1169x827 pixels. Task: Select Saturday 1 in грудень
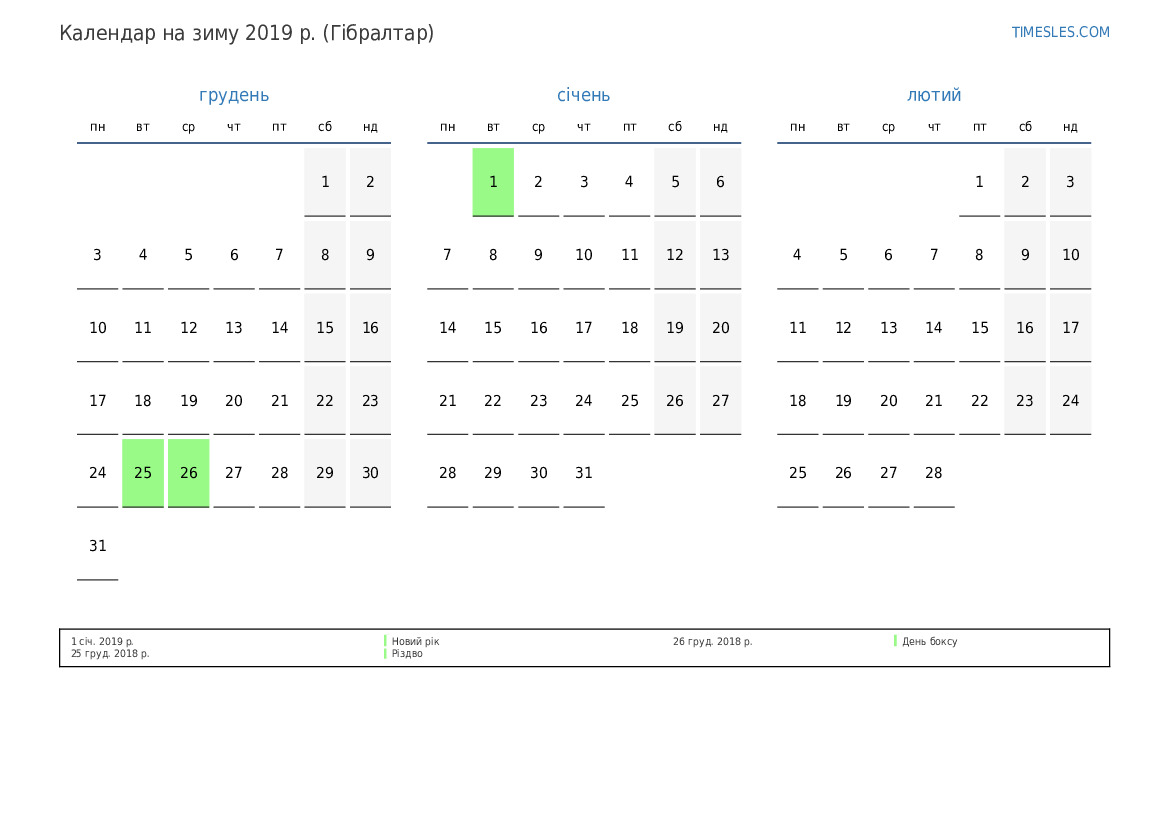click(325, 182)
